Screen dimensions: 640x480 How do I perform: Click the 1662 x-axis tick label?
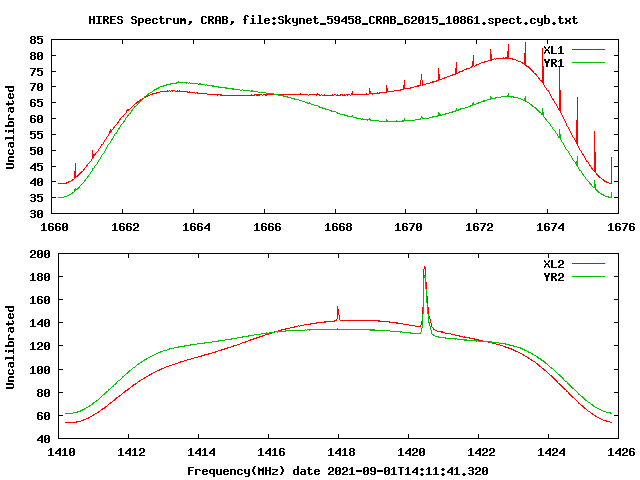point(125,227)
